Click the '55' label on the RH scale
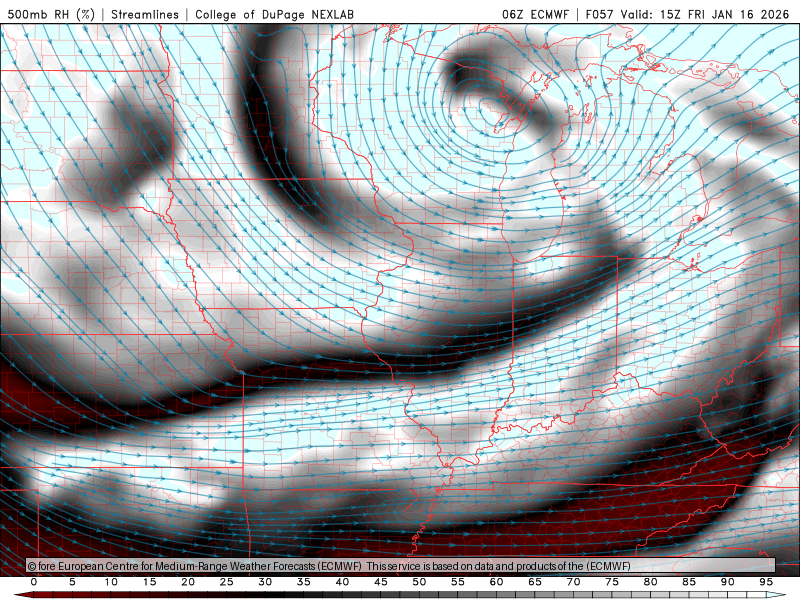The height and width of the screenshot is (600, 800). [458, 582]
